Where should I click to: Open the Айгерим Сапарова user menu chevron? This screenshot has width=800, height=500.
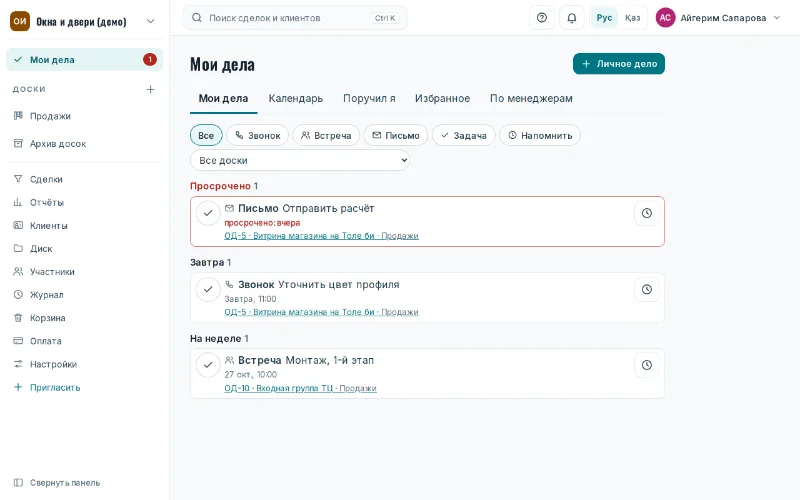tap(777, 18)
